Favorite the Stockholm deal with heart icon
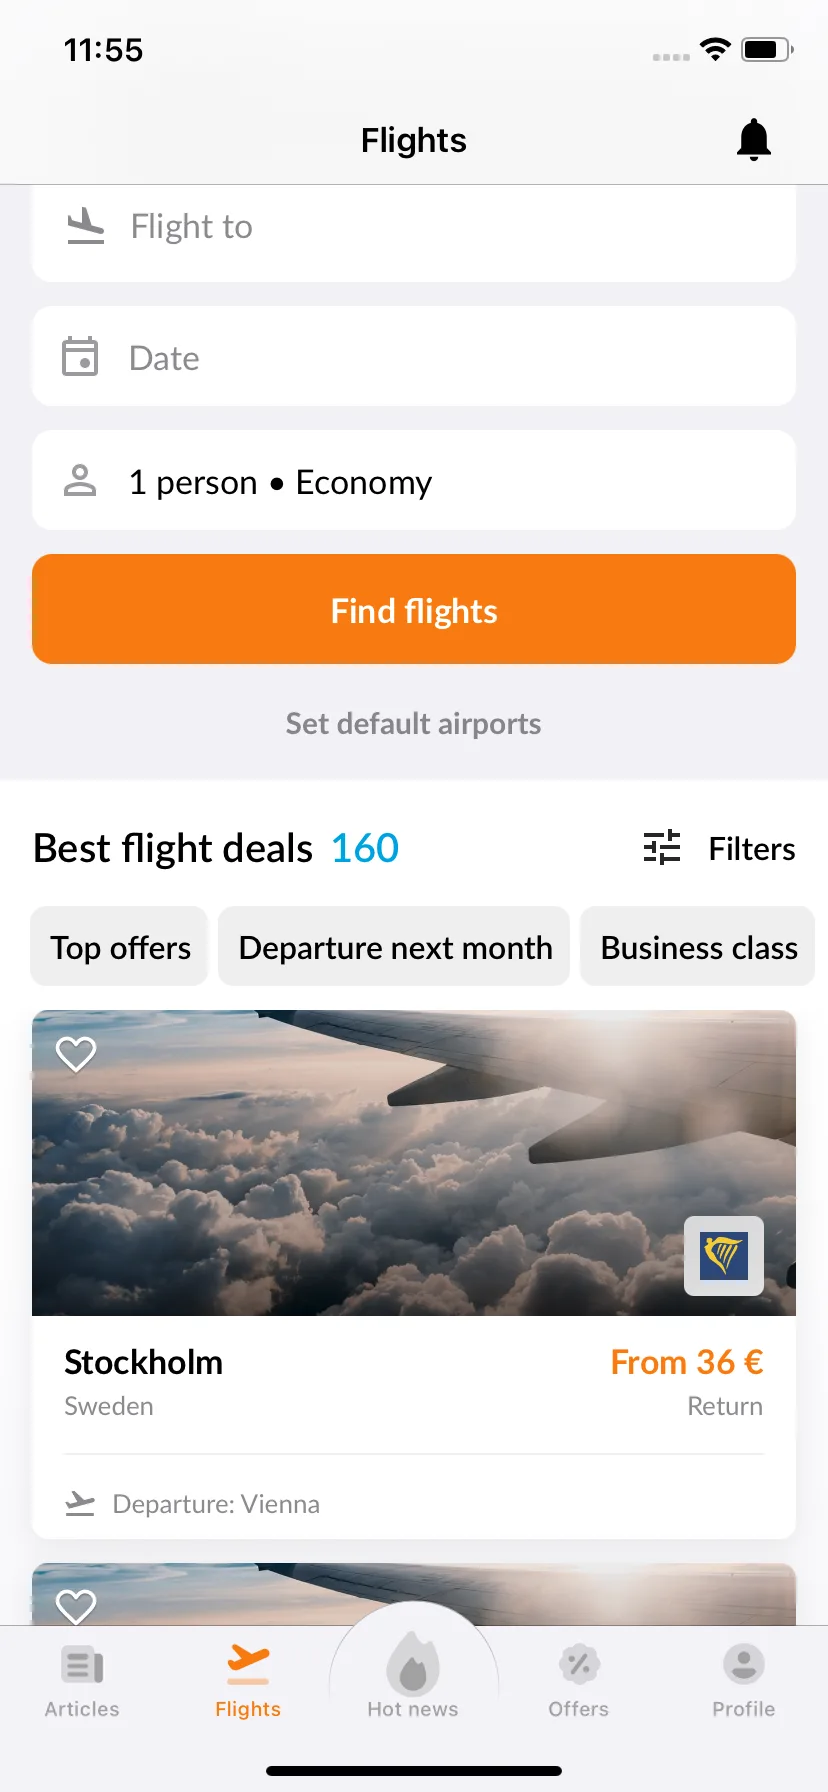The width and height of the screenshot is (828, 1792). 76,1054
